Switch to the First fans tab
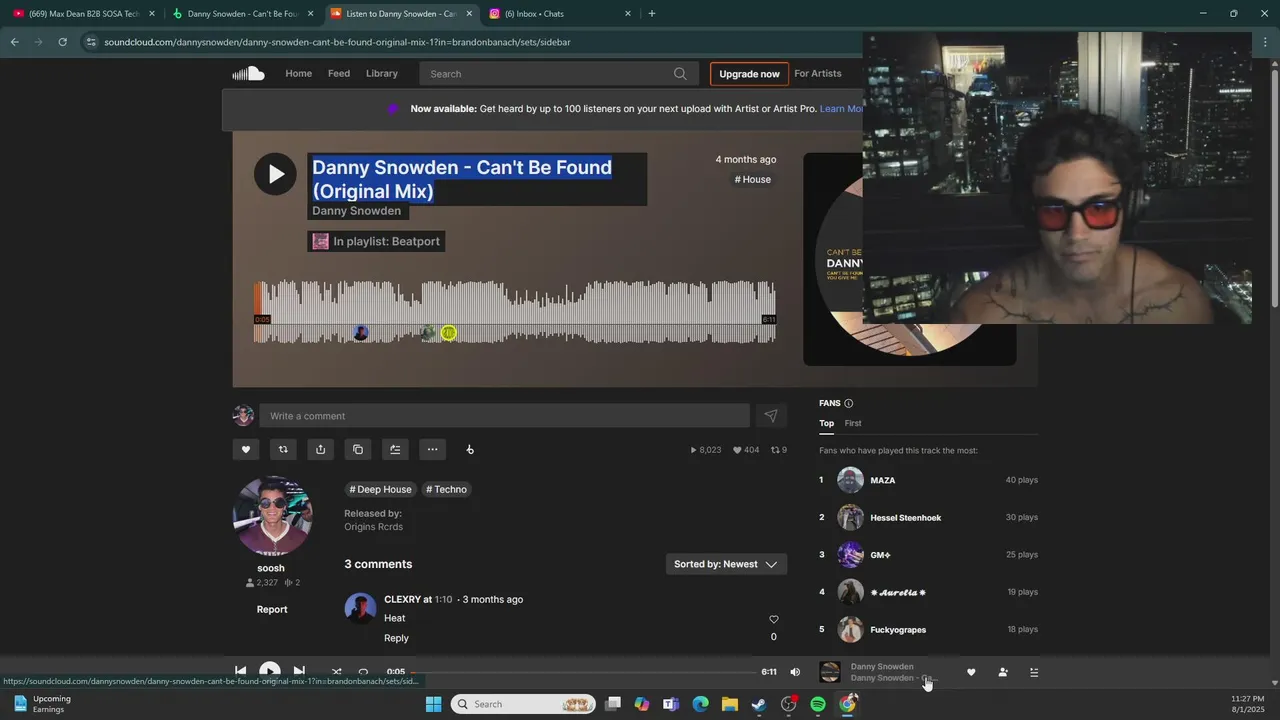 pyautogui.click(x=853, y=423)
